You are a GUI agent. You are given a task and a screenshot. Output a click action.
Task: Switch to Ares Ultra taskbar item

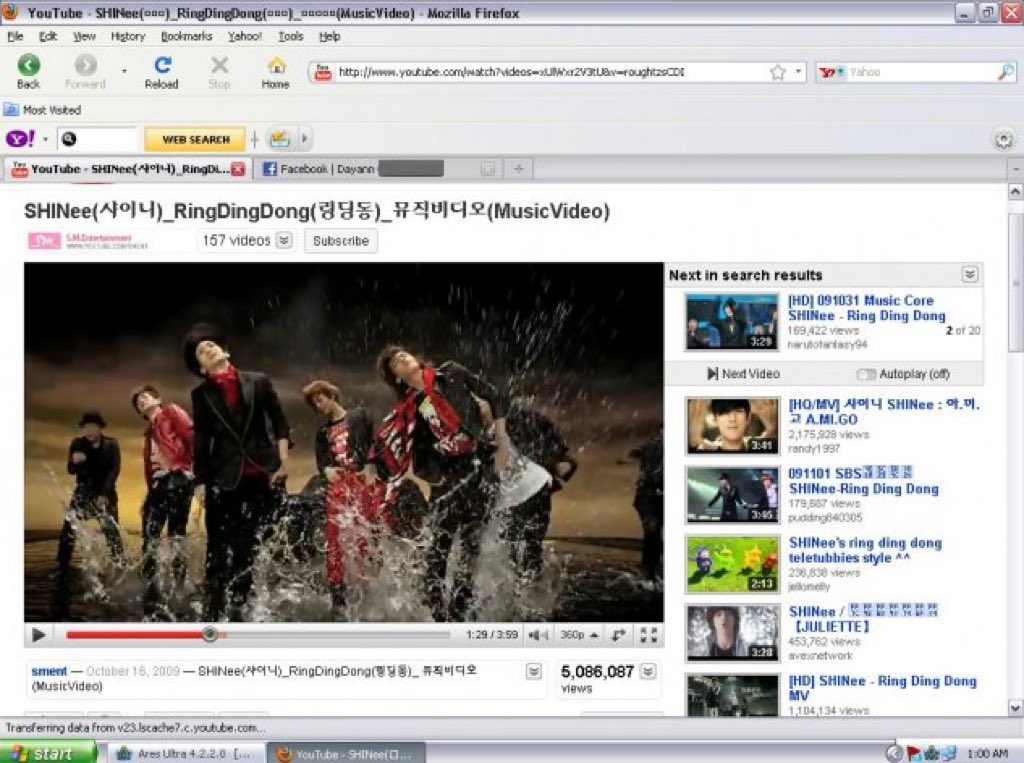186,753
